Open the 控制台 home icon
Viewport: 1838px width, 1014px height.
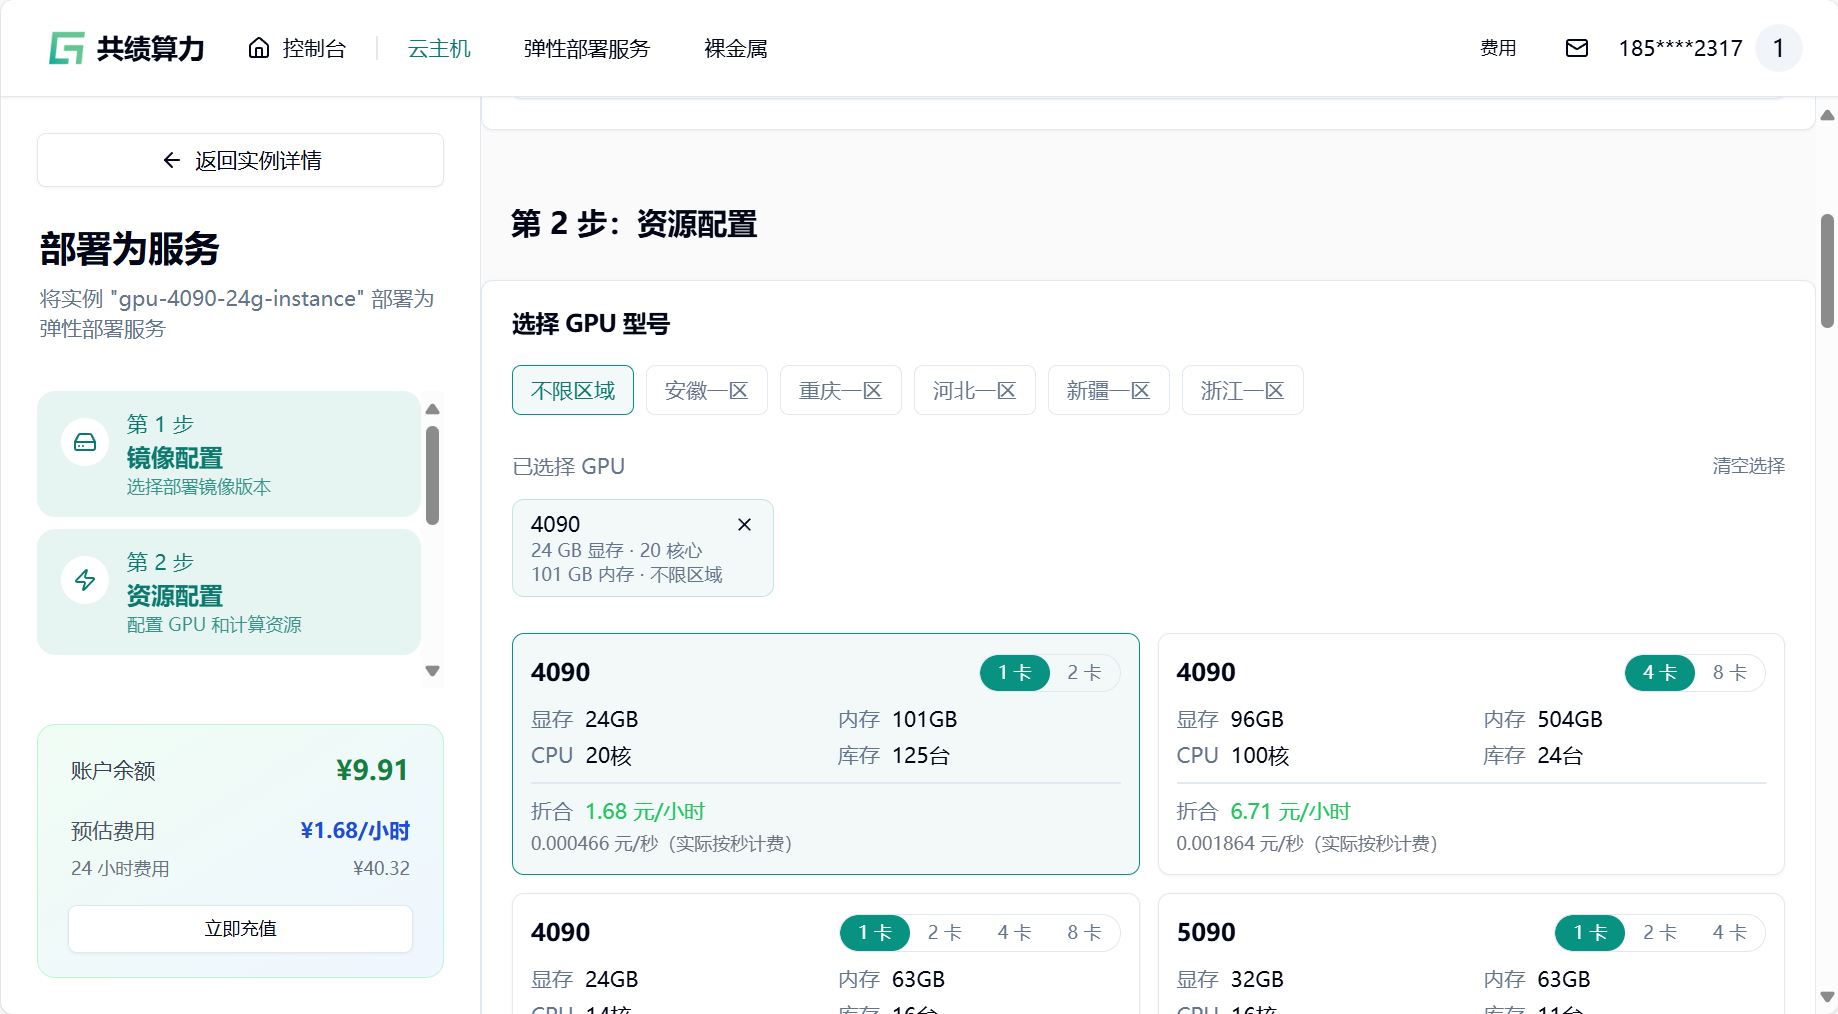(259, 48)
